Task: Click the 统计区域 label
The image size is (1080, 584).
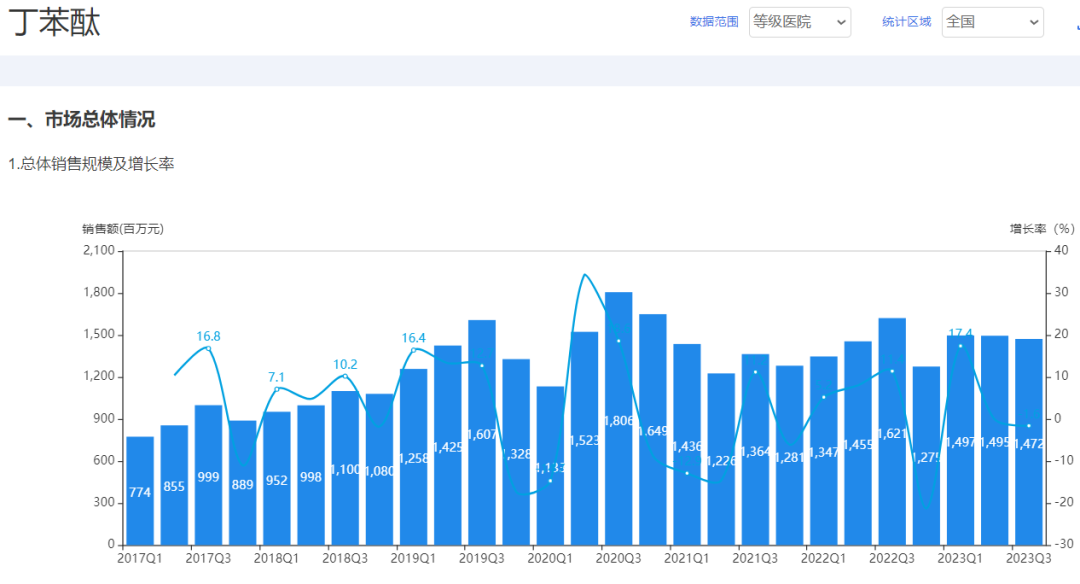Action: (906, 22)
